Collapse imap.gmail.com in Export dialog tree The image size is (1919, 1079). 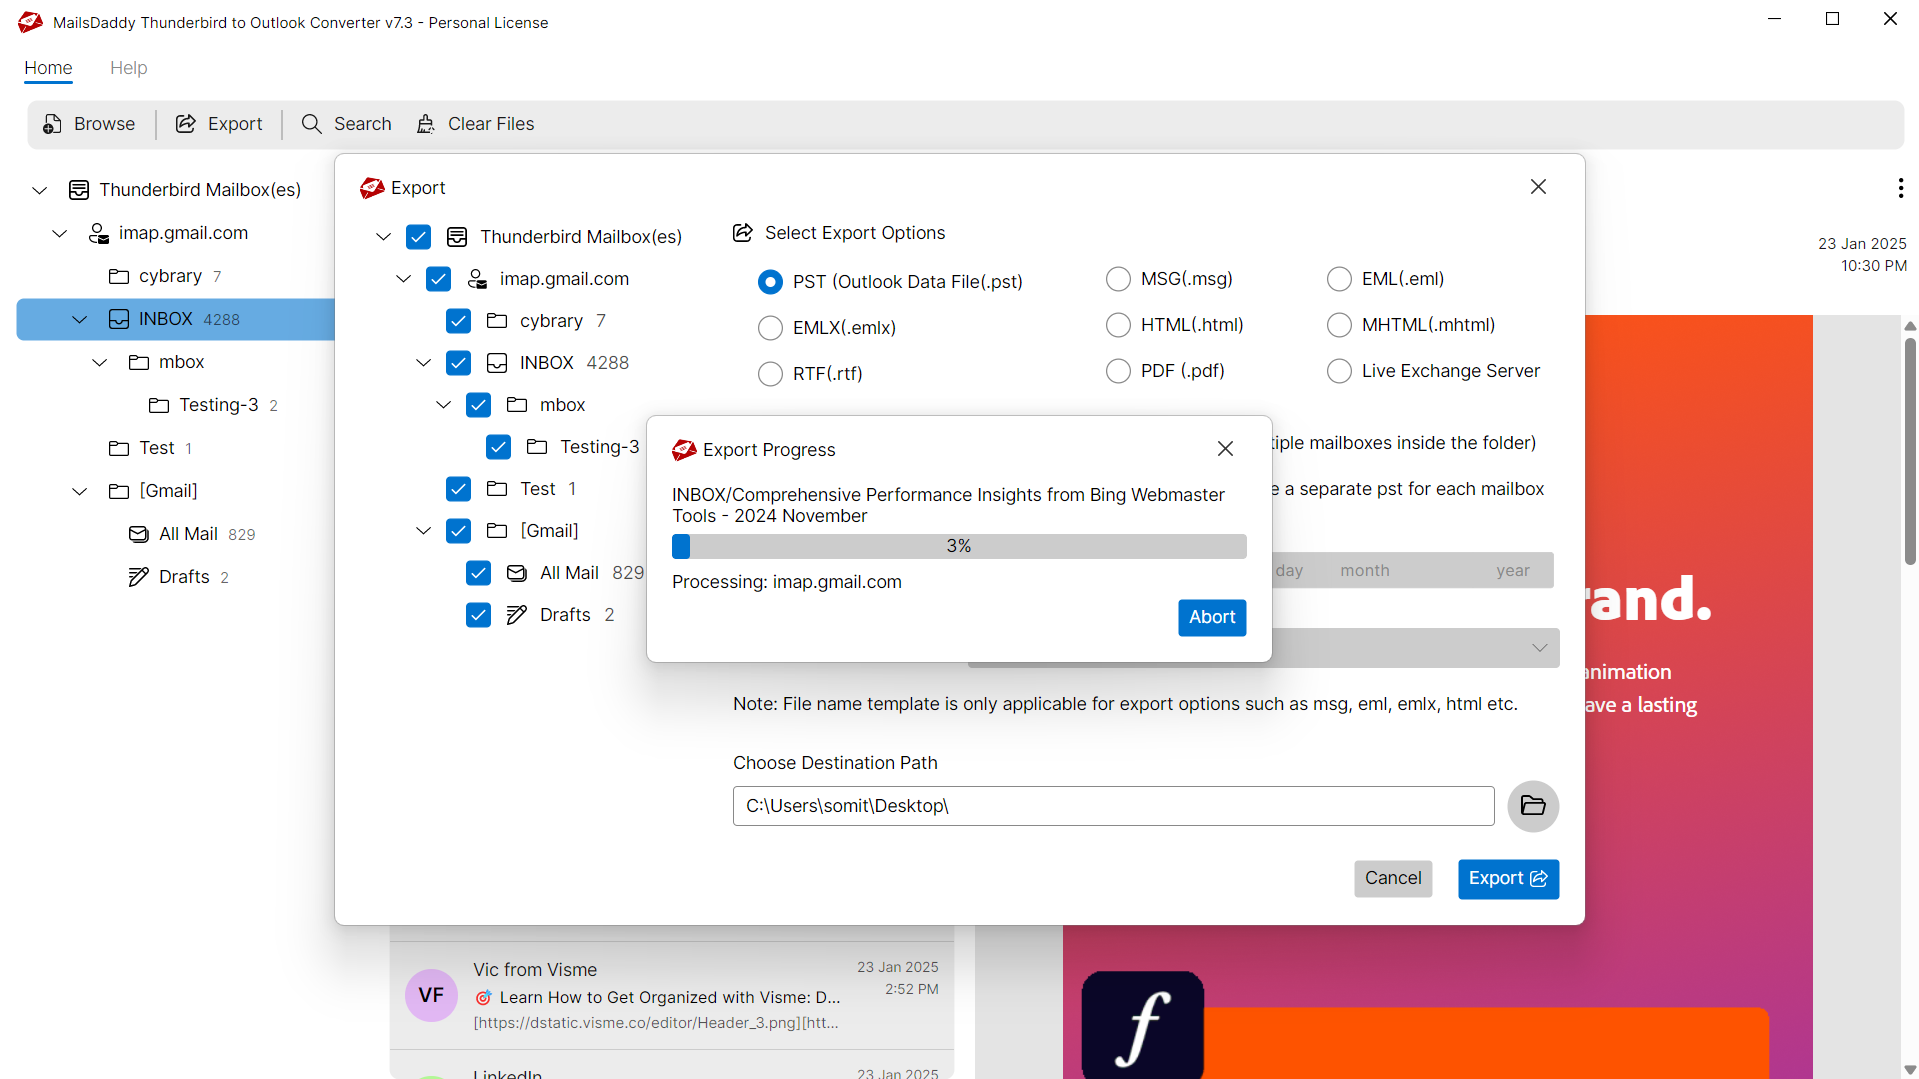pyautogui.click(x=403, y=279)
